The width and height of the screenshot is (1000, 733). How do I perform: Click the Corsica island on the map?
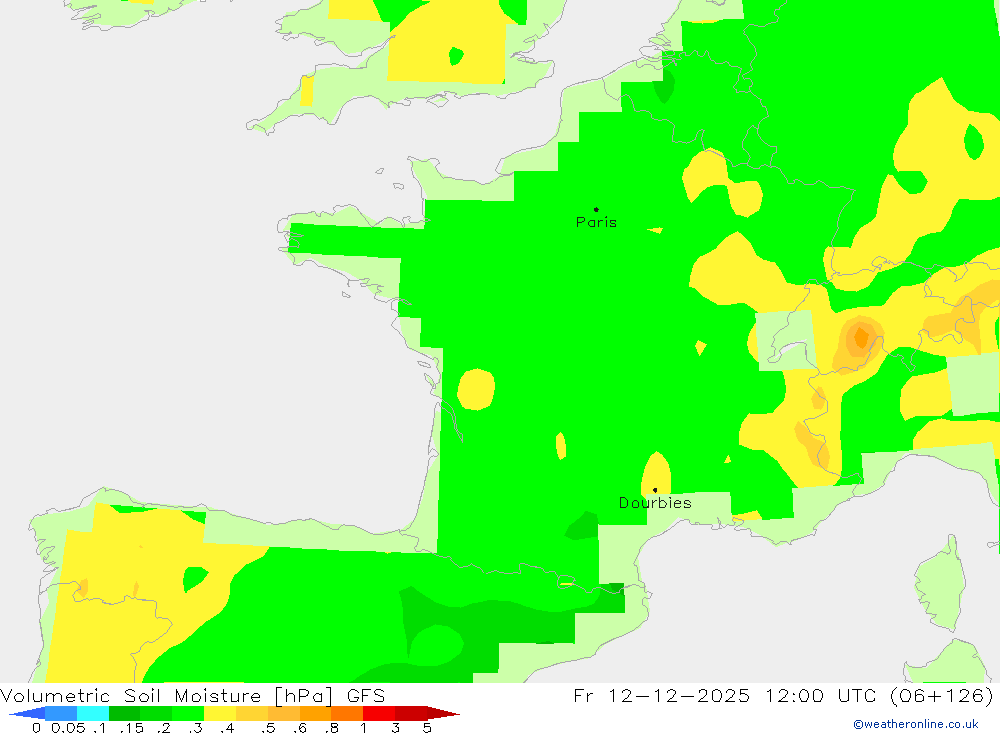[940, 584]
